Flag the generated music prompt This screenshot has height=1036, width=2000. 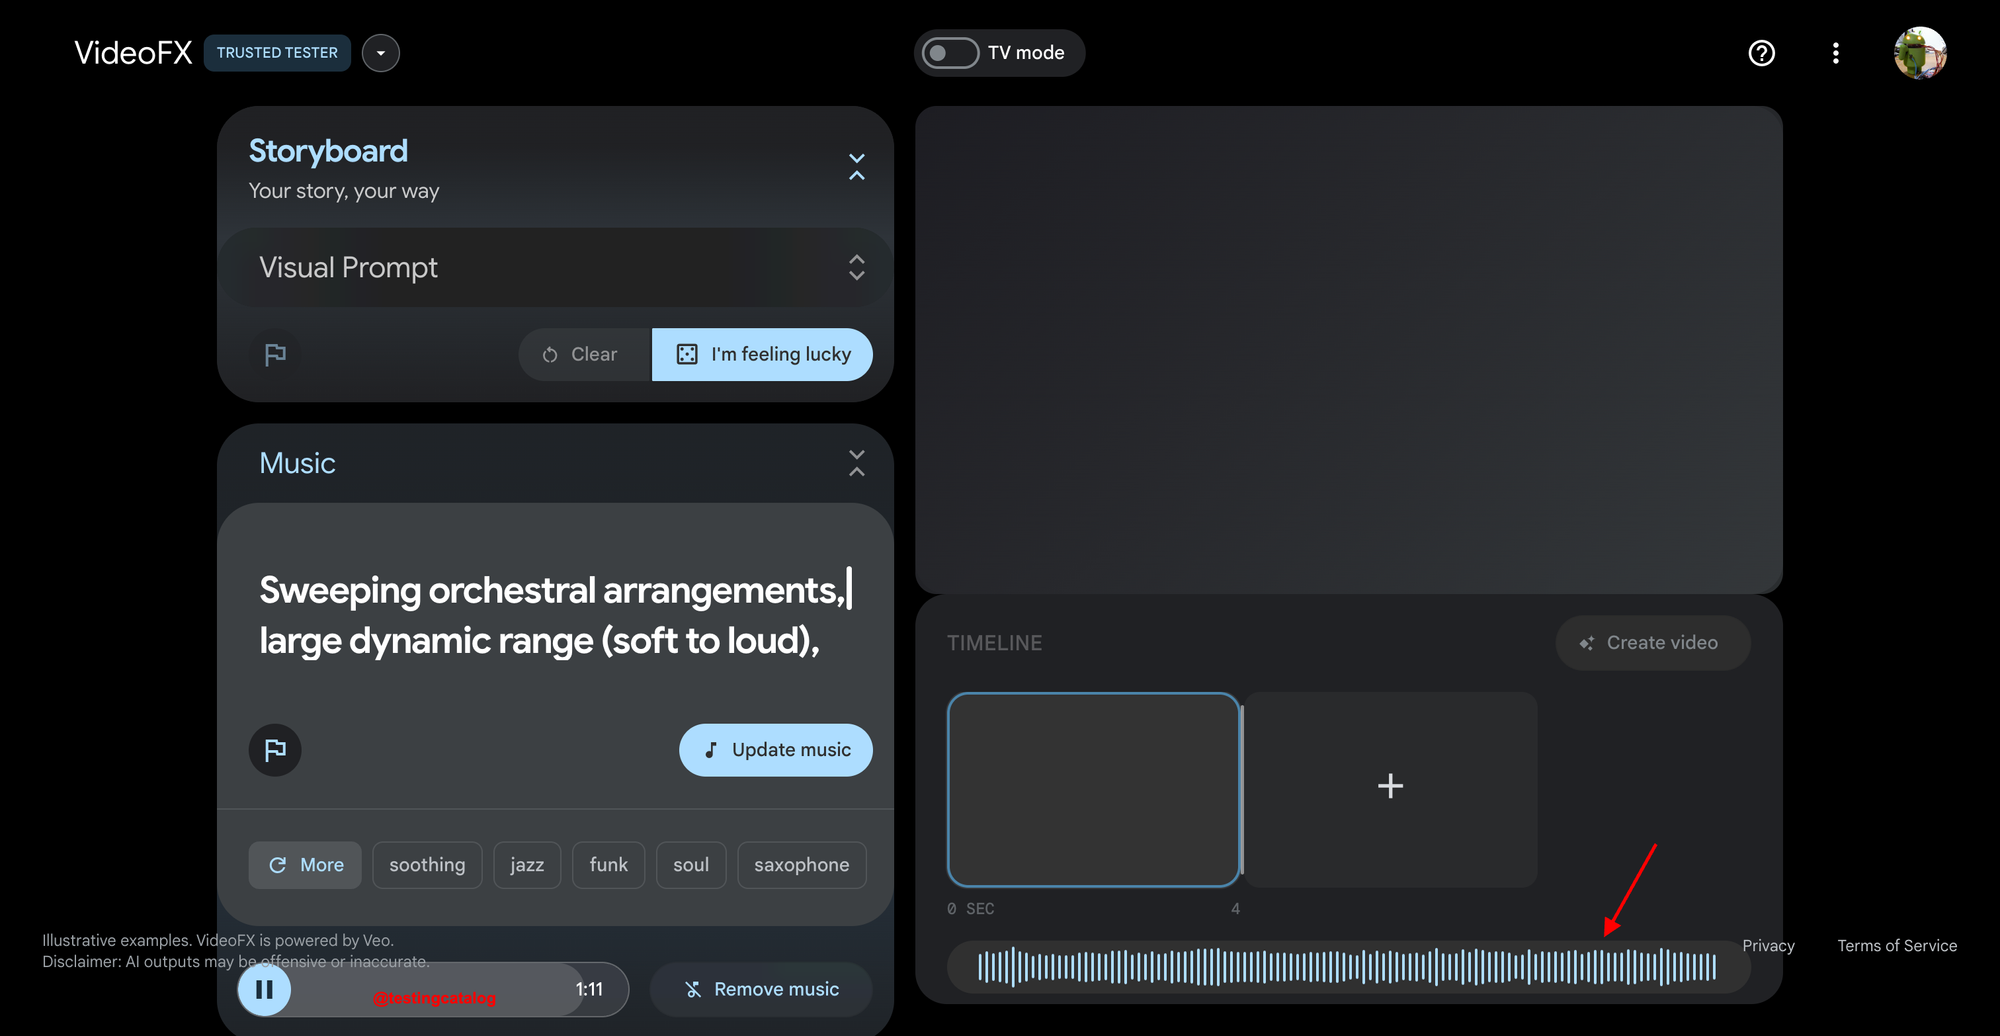(275, 750)
